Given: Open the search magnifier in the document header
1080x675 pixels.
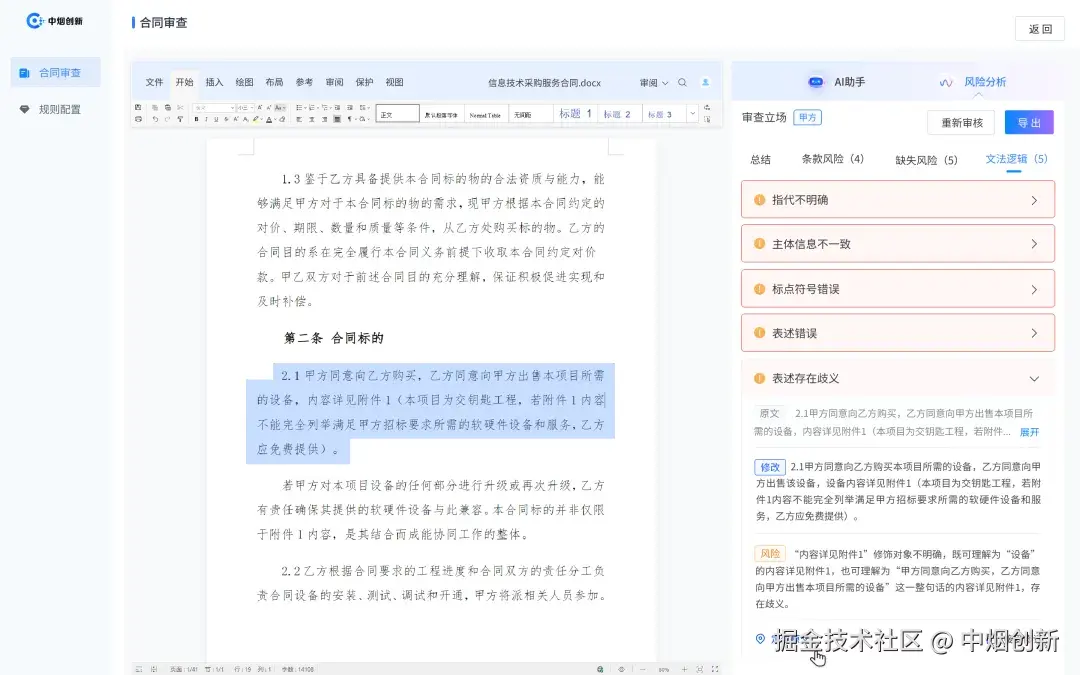Looking at the screenshot, I should tap(681, 84).
